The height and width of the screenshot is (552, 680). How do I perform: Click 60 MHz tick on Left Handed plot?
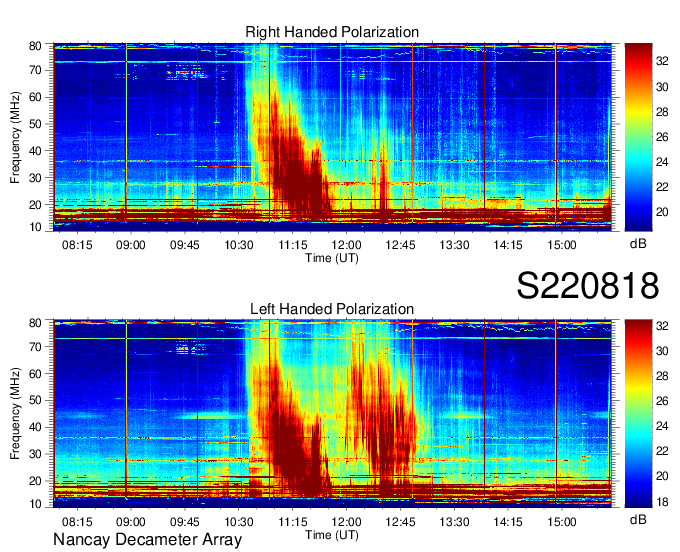pos(35,373)
